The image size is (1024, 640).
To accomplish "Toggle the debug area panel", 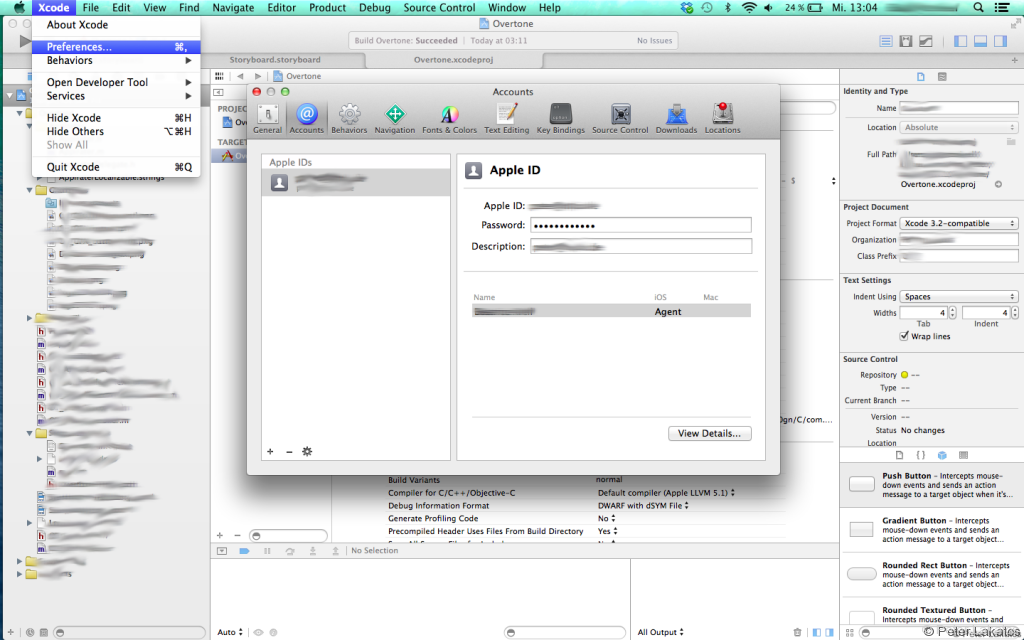I will coord(980,41).
